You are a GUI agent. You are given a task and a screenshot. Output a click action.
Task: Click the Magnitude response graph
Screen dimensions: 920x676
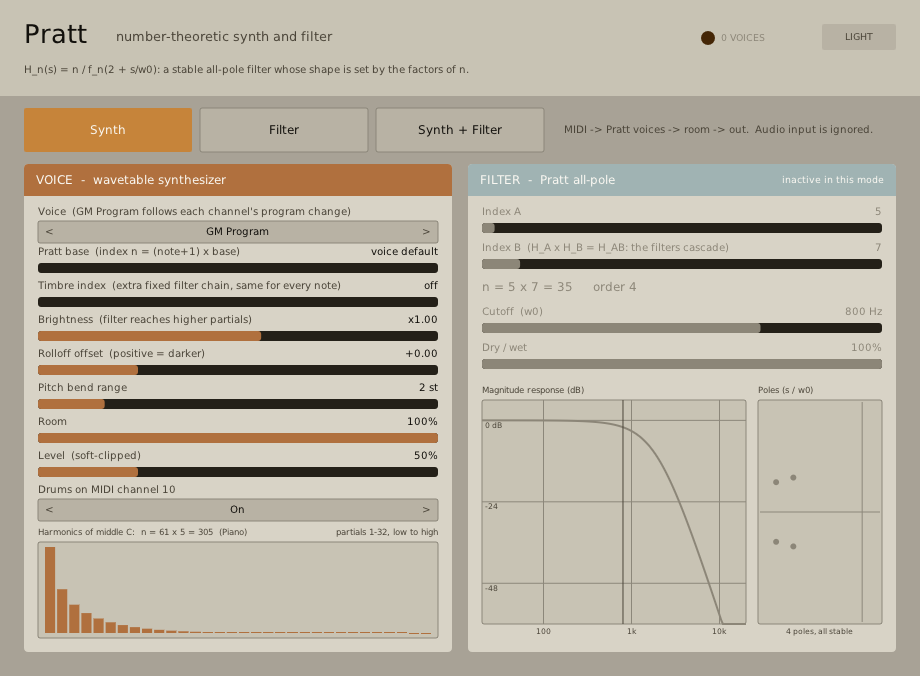pos(614,512)
